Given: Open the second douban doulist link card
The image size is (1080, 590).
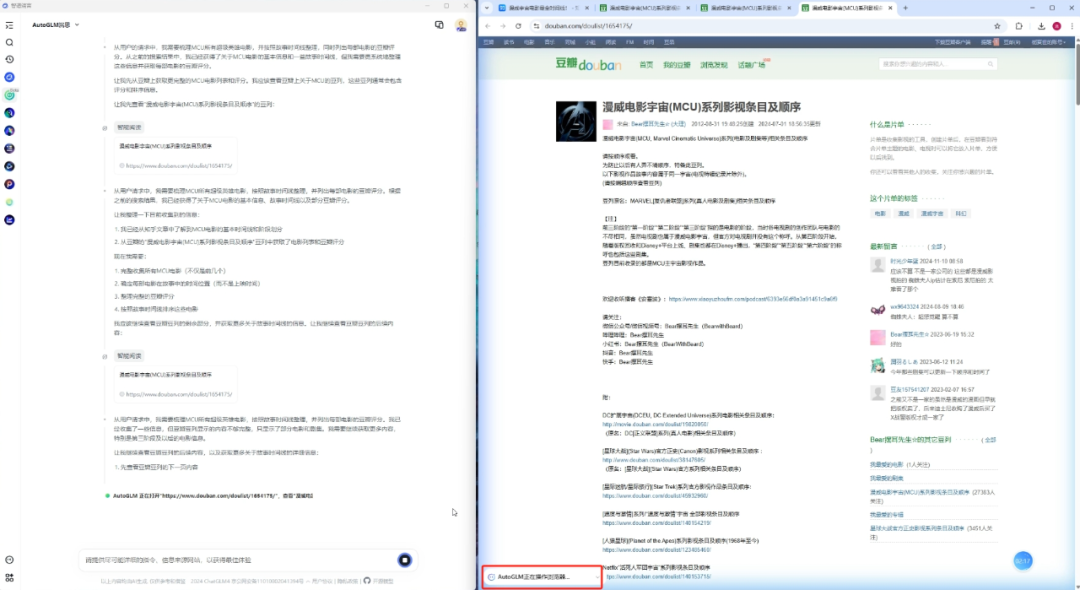Looking at the screenshot, I should pos(176,384).
